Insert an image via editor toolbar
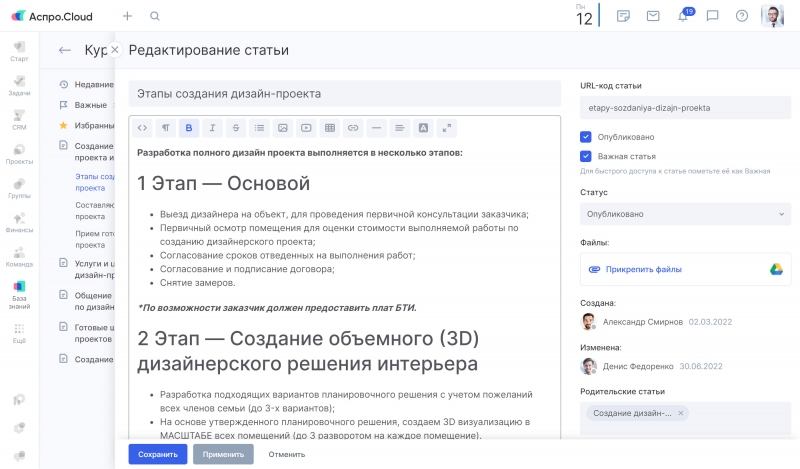This screenshot has height=469, width=800. click(283, 128)
